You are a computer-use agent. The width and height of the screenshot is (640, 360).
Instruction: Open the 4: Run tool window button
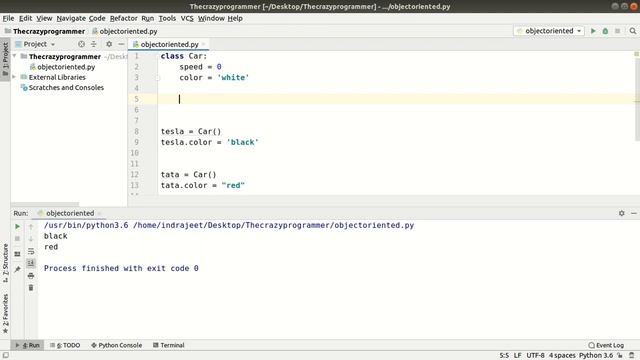(x=27, y=345)
